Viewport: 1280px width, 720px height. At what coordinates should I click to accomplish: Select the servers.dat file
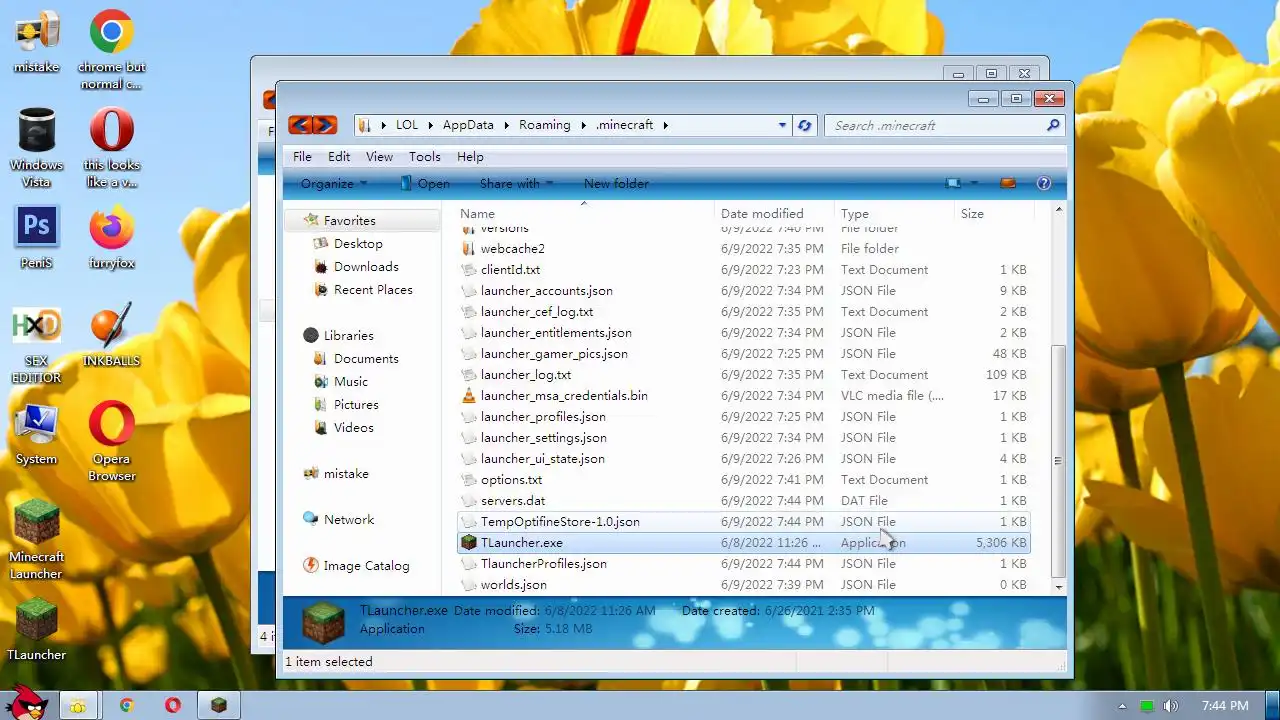tap(744, 501)
